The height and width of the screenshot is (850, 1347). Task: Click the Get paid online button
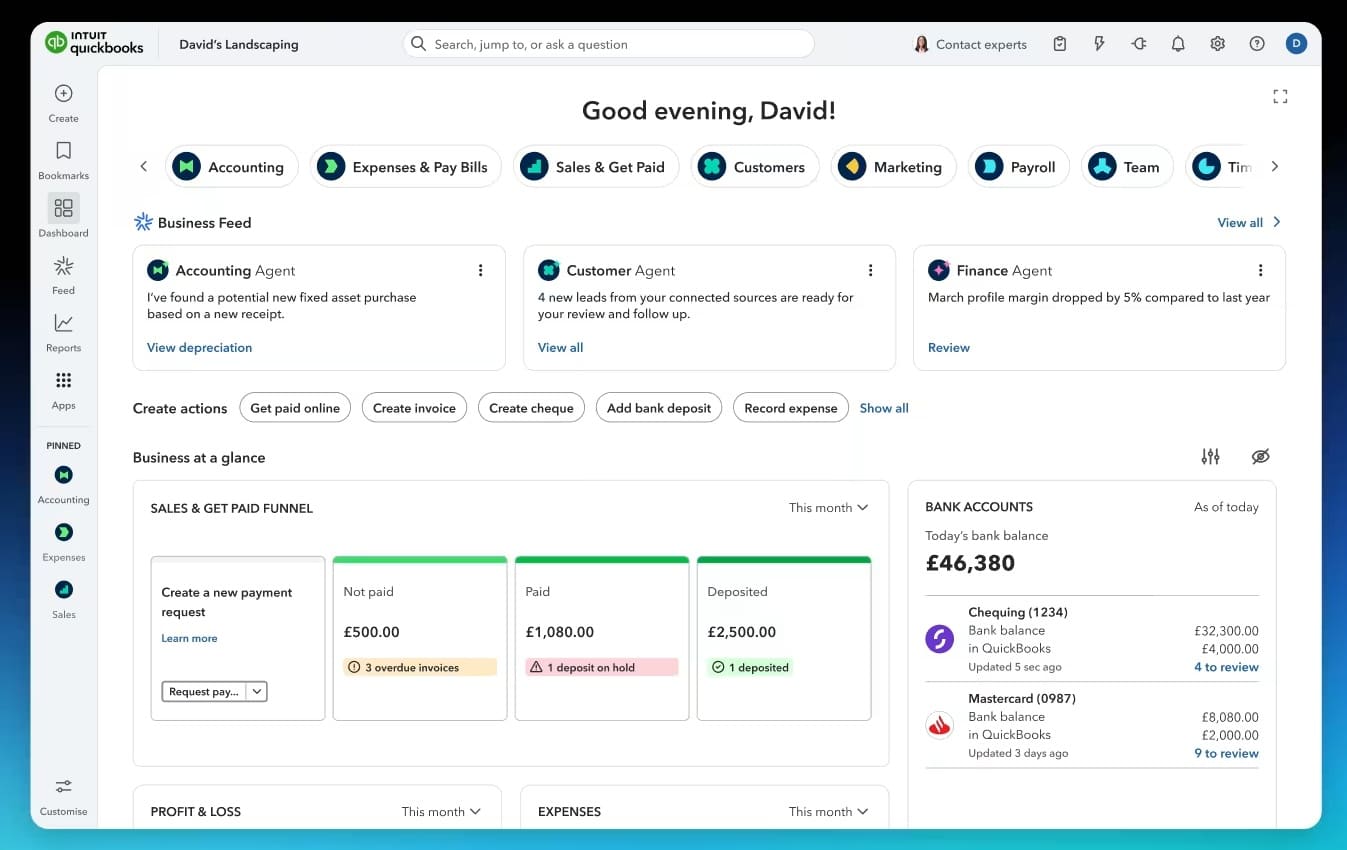point(295,408)
